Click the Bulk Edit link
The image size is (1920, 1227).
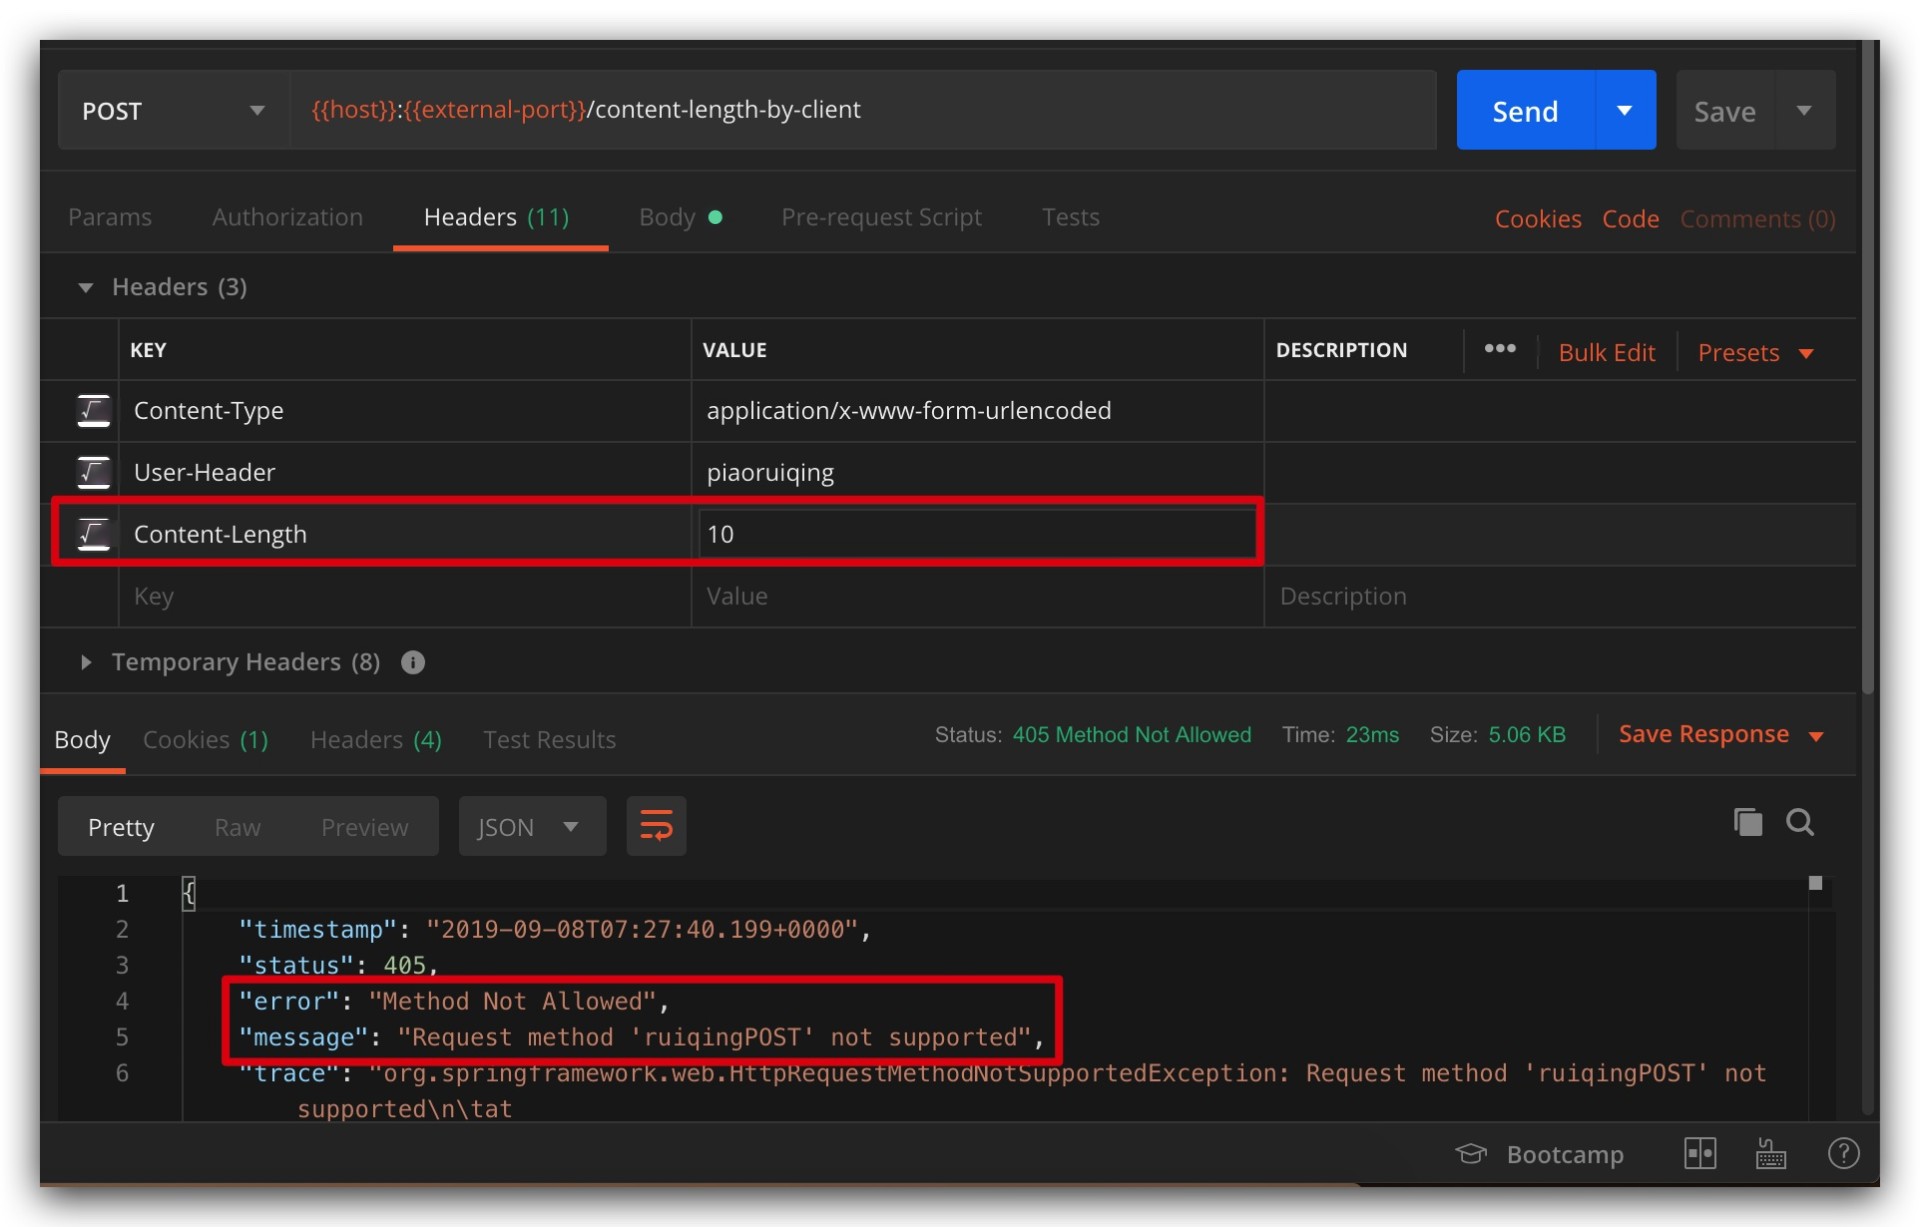click(1606, 353)
